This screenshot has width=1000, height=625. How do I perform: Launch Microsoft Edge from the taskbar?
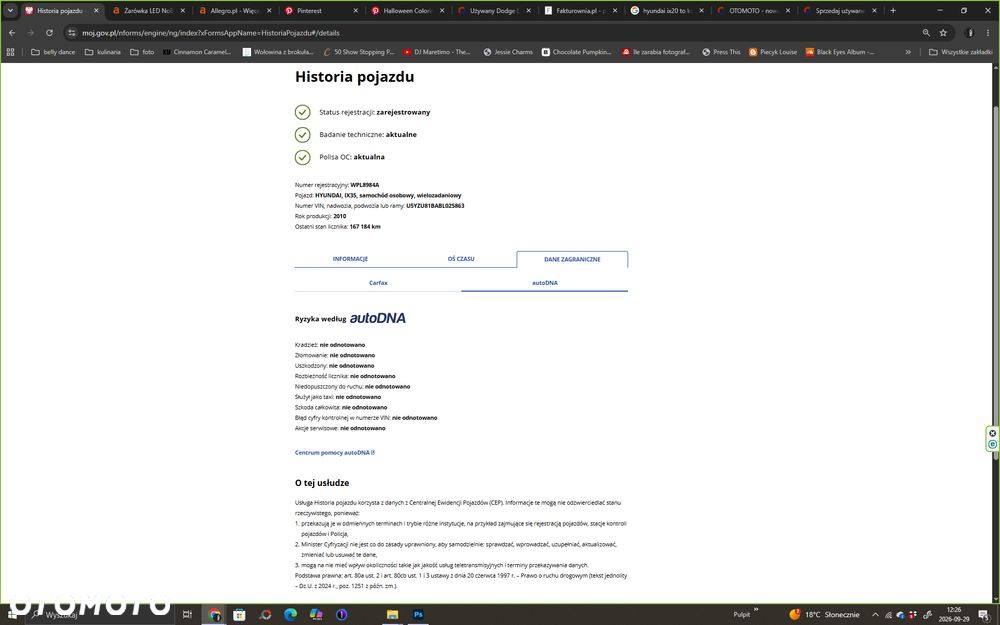click(290, 614)
